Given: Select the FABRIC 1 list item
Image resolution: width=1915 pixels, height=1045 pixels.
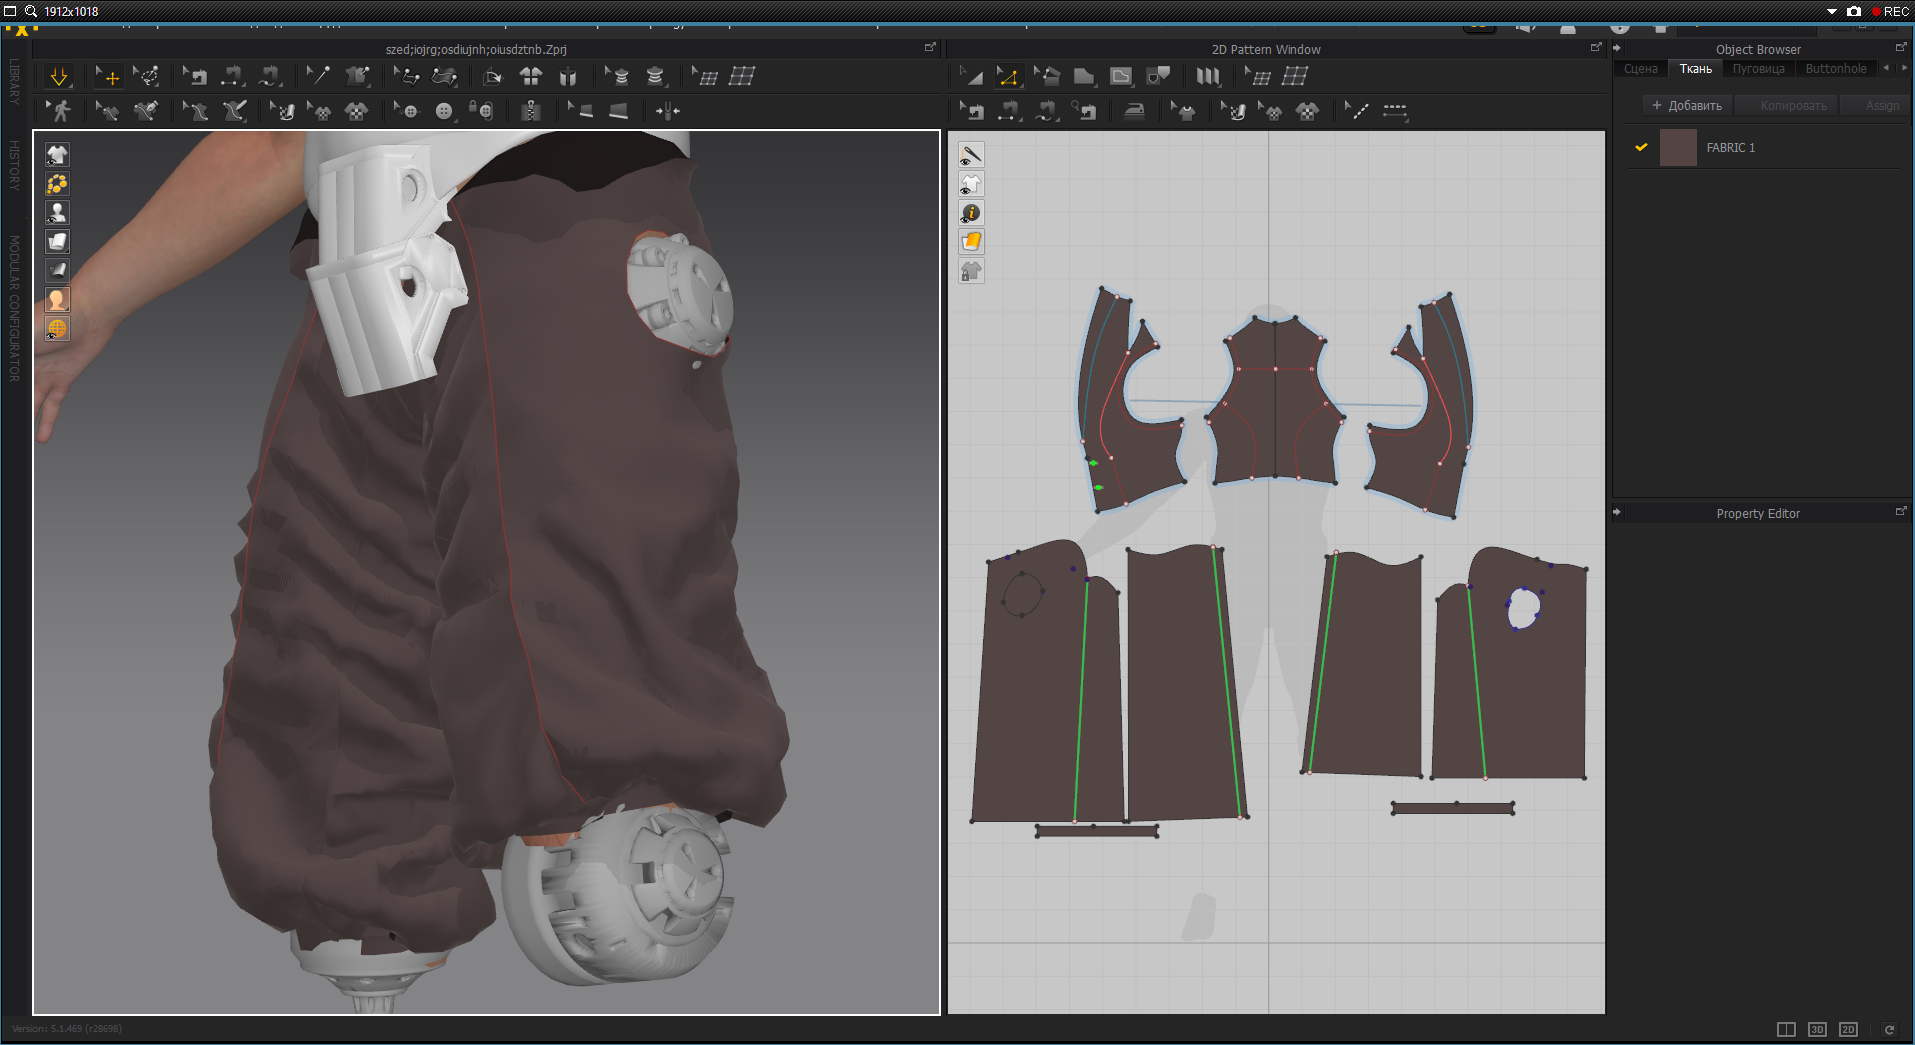Looking at the screenshot, I should click(1763, 147).
